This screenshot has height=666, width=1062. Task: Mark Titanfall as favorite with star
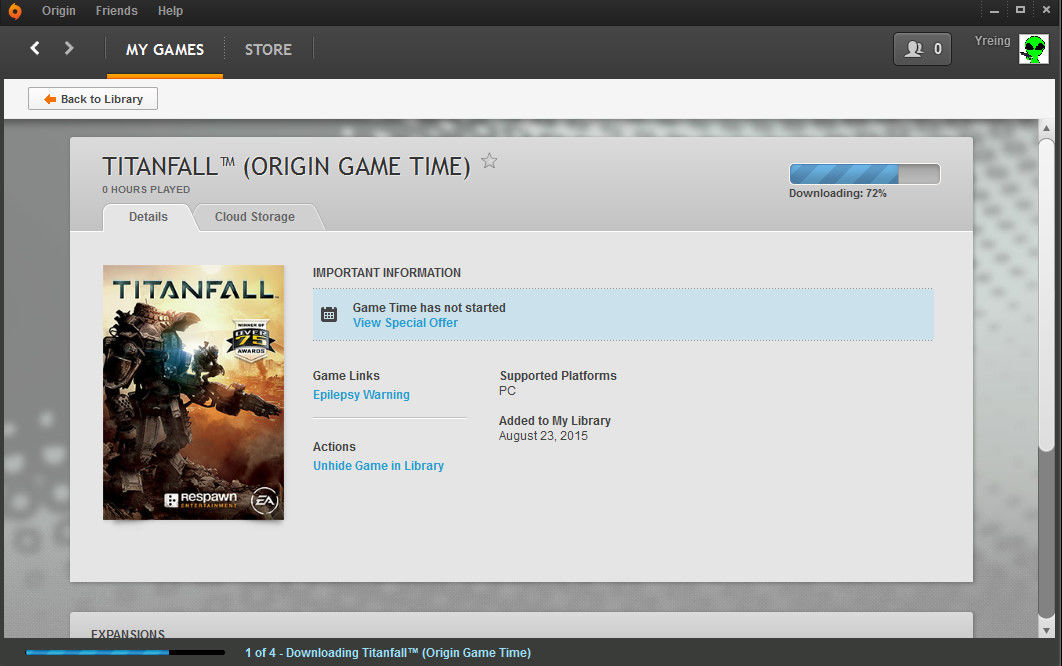click(489, 161)
